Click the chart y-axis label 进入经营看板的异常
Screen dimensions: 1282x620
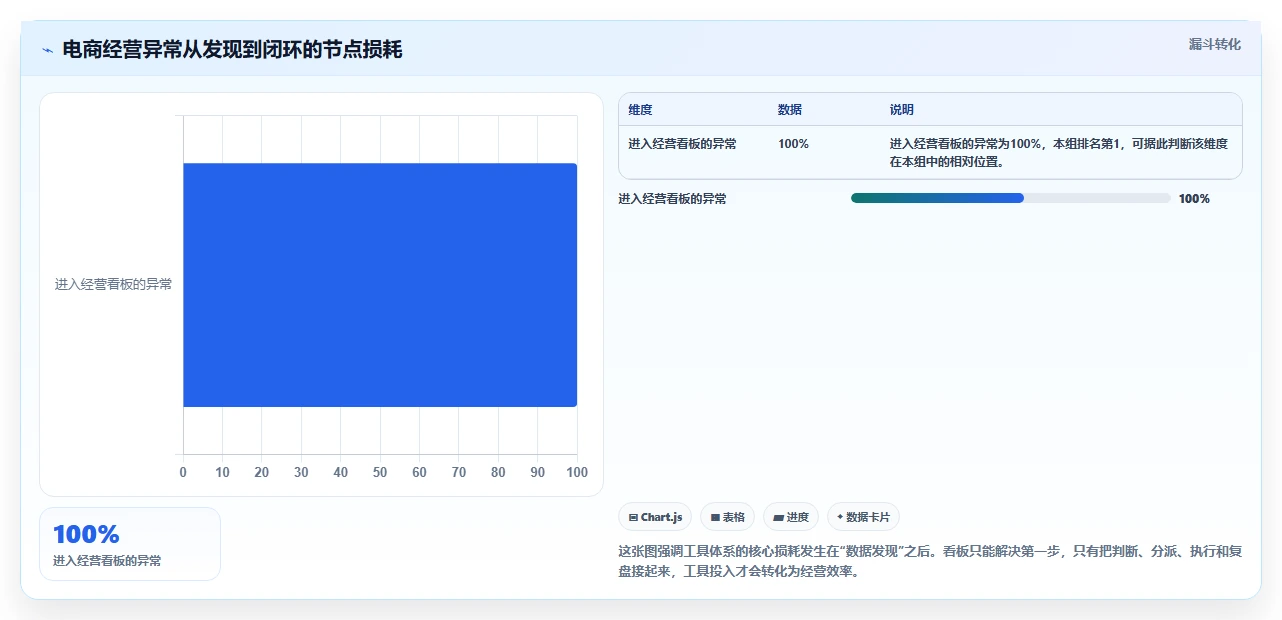click(113, 284)
